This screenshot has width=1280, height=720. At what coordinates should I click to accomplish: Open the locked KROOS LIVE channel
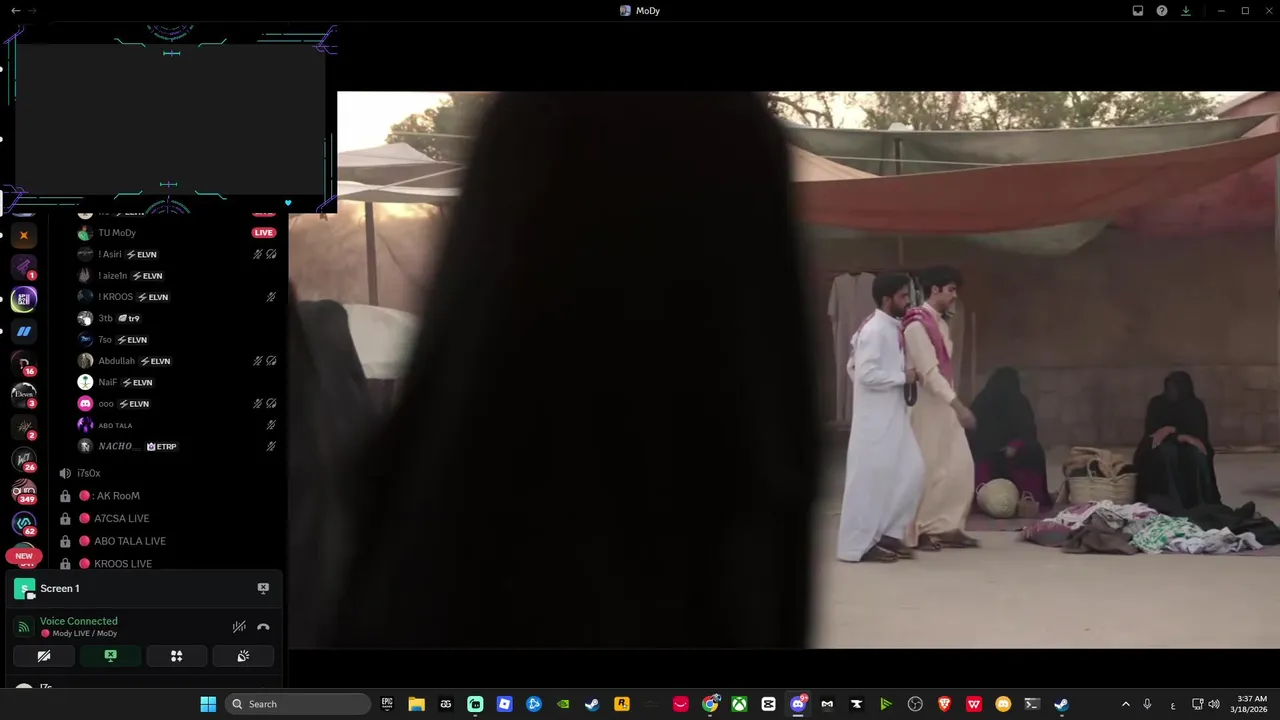(x=168, y=564)
